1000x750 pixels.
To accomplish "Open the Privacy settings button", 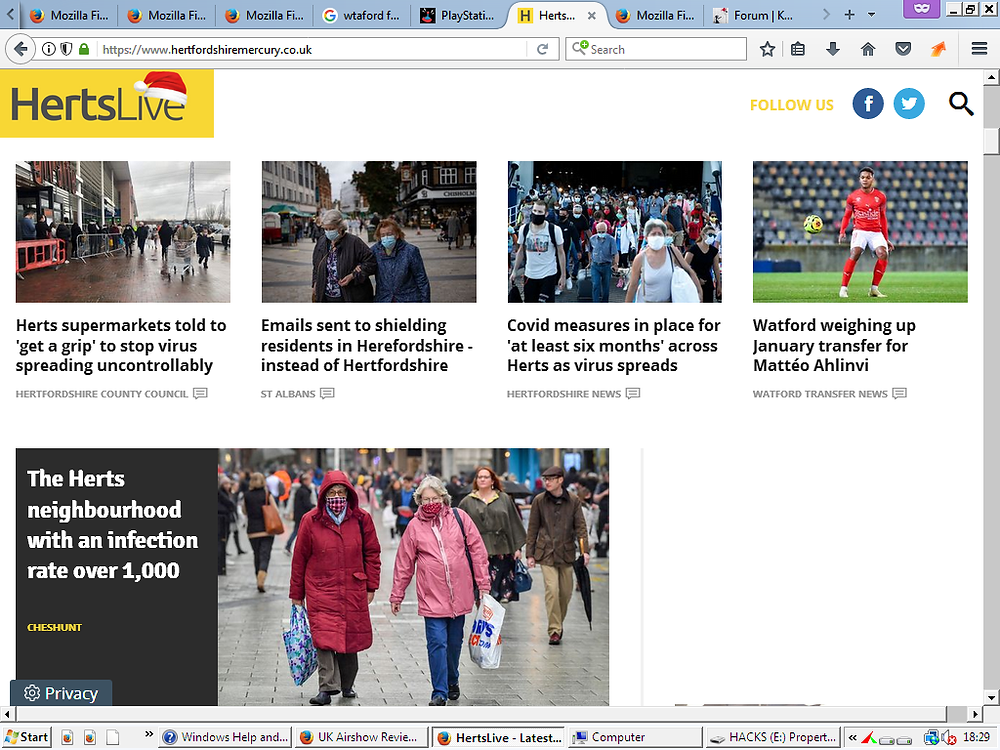I will point(61,693).
